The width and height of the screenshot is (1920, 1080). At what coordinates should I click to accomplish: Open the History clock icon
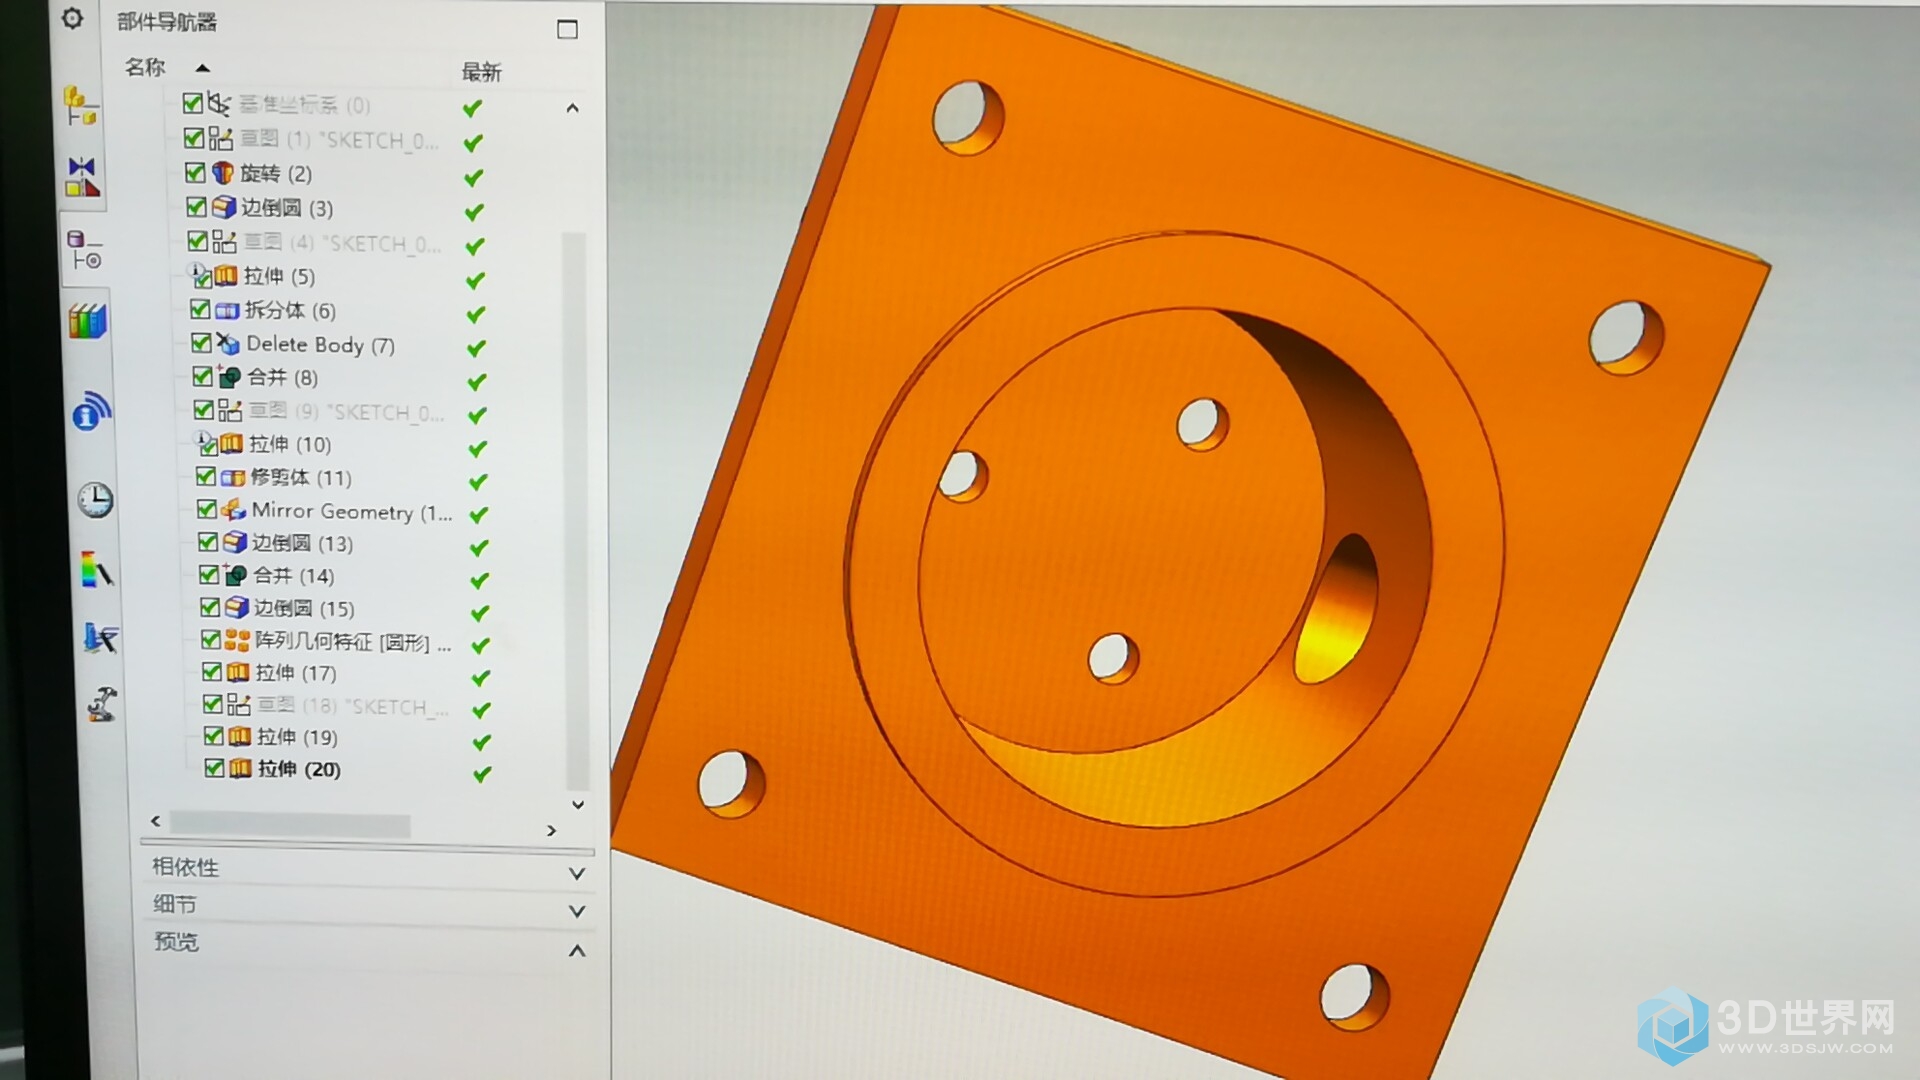pos(95,499)
